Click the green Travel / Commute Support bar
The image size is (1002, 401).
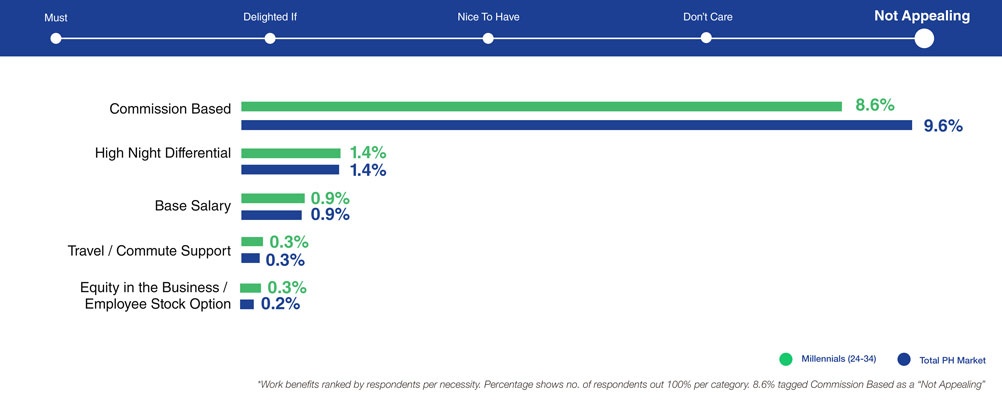[x=252, y=241]
